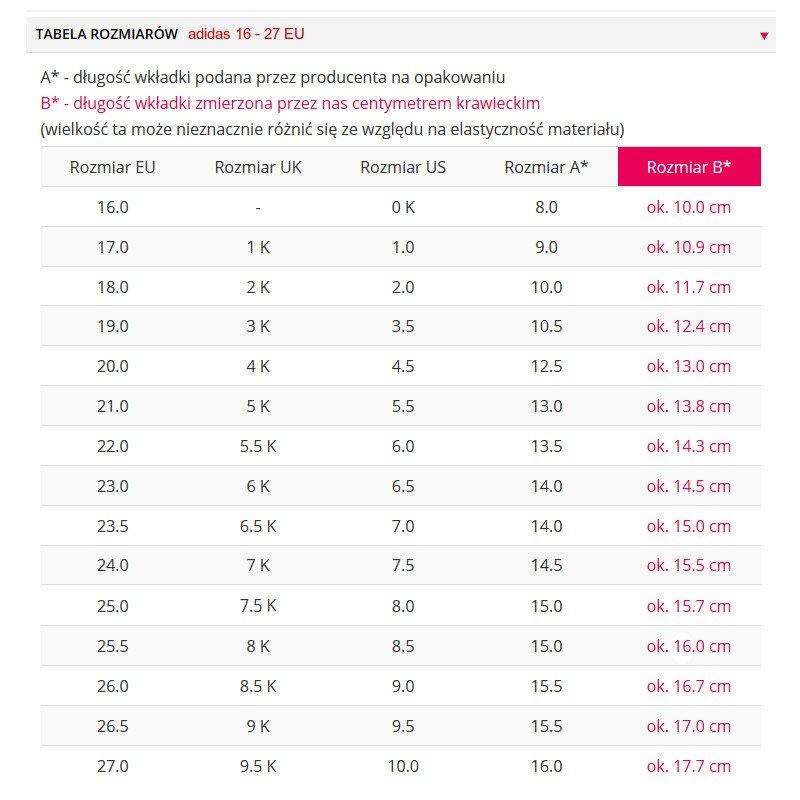Select the Rozmiar UK column header
Screen dimensions: 800x800
[258, 166]
